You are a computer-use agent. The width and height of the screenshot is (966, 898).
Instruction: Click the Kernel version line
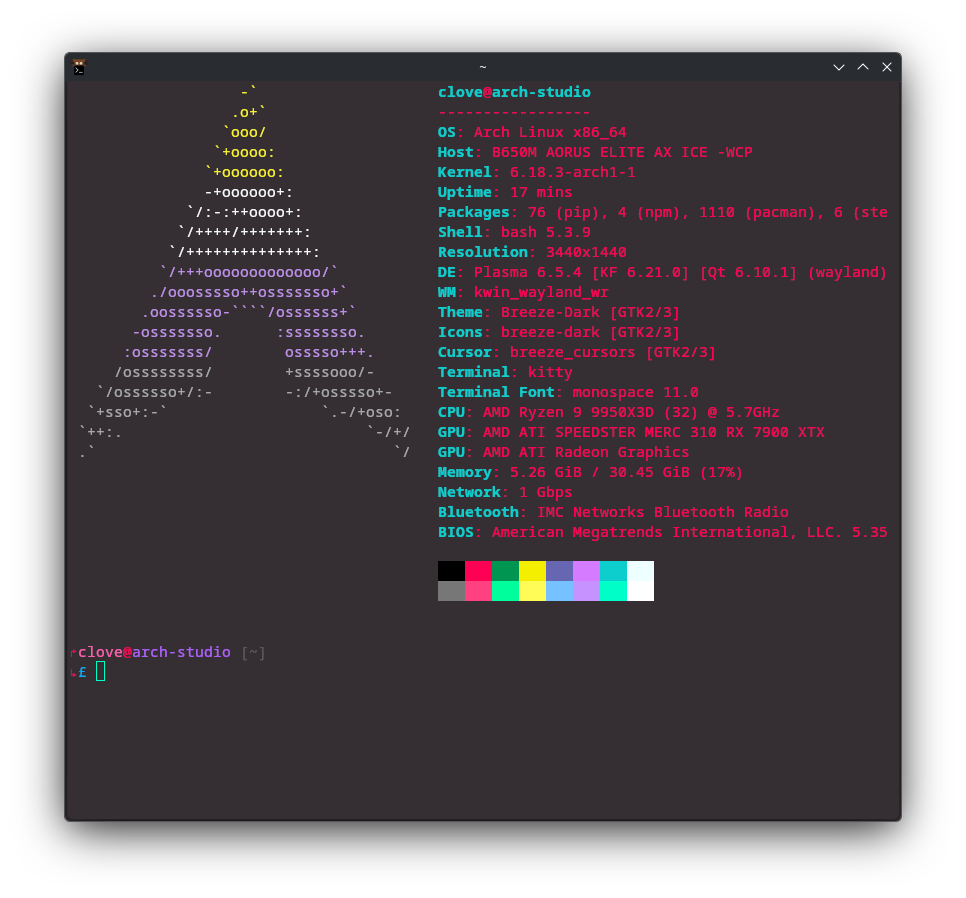click(536, 172)
